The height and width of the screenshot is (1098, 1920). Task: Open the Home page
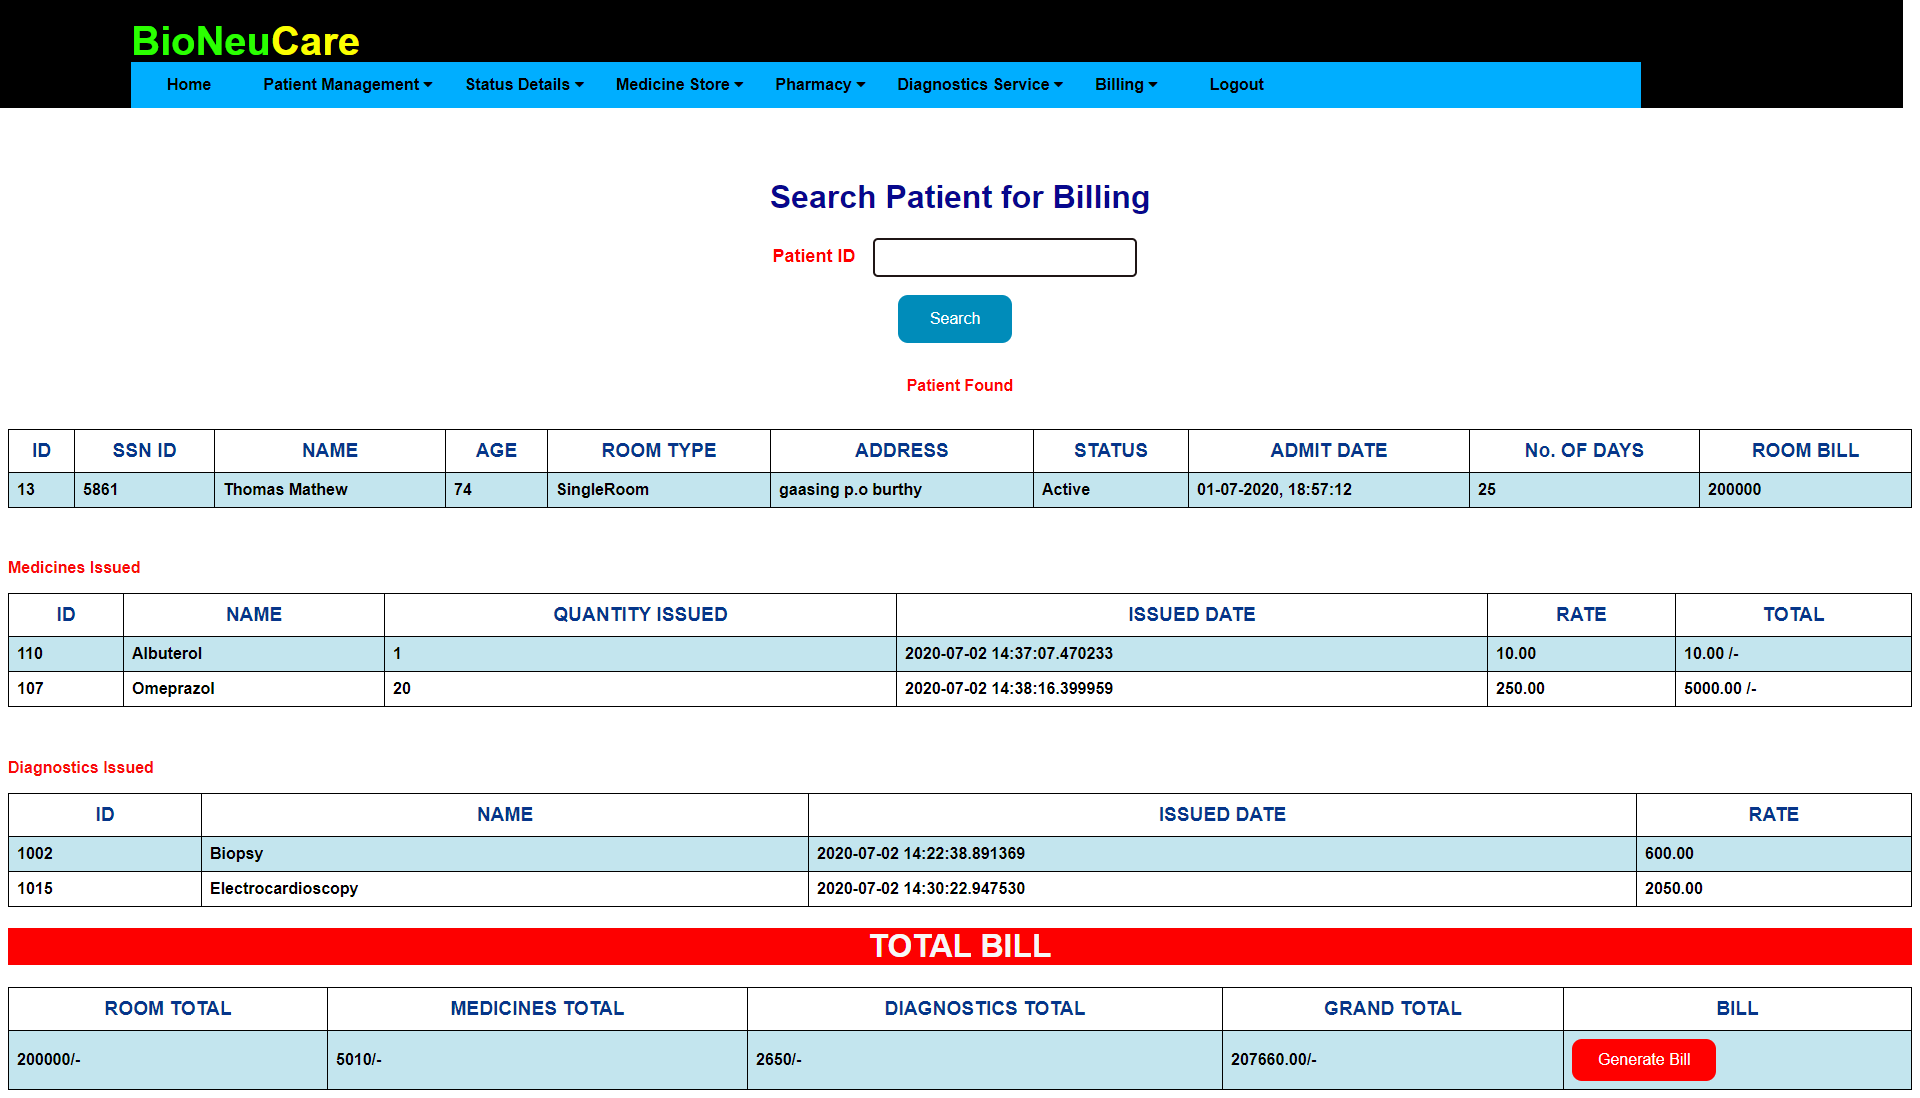pos(188,85)
